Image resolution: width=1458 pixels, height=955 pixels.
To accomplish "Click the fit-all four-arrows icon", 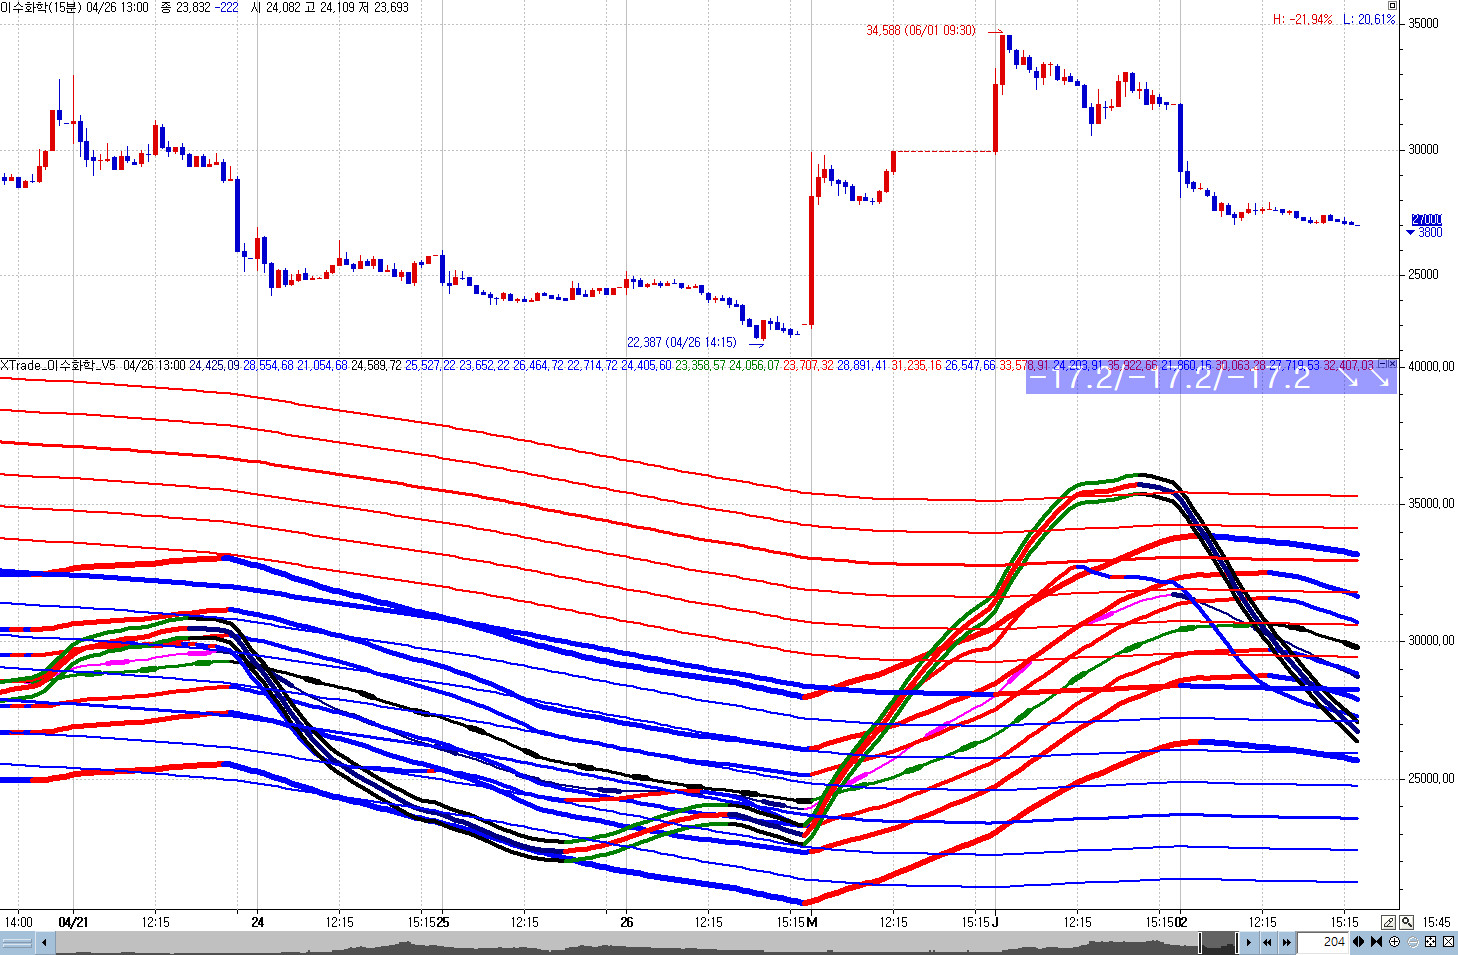I will coord(1430,942).
